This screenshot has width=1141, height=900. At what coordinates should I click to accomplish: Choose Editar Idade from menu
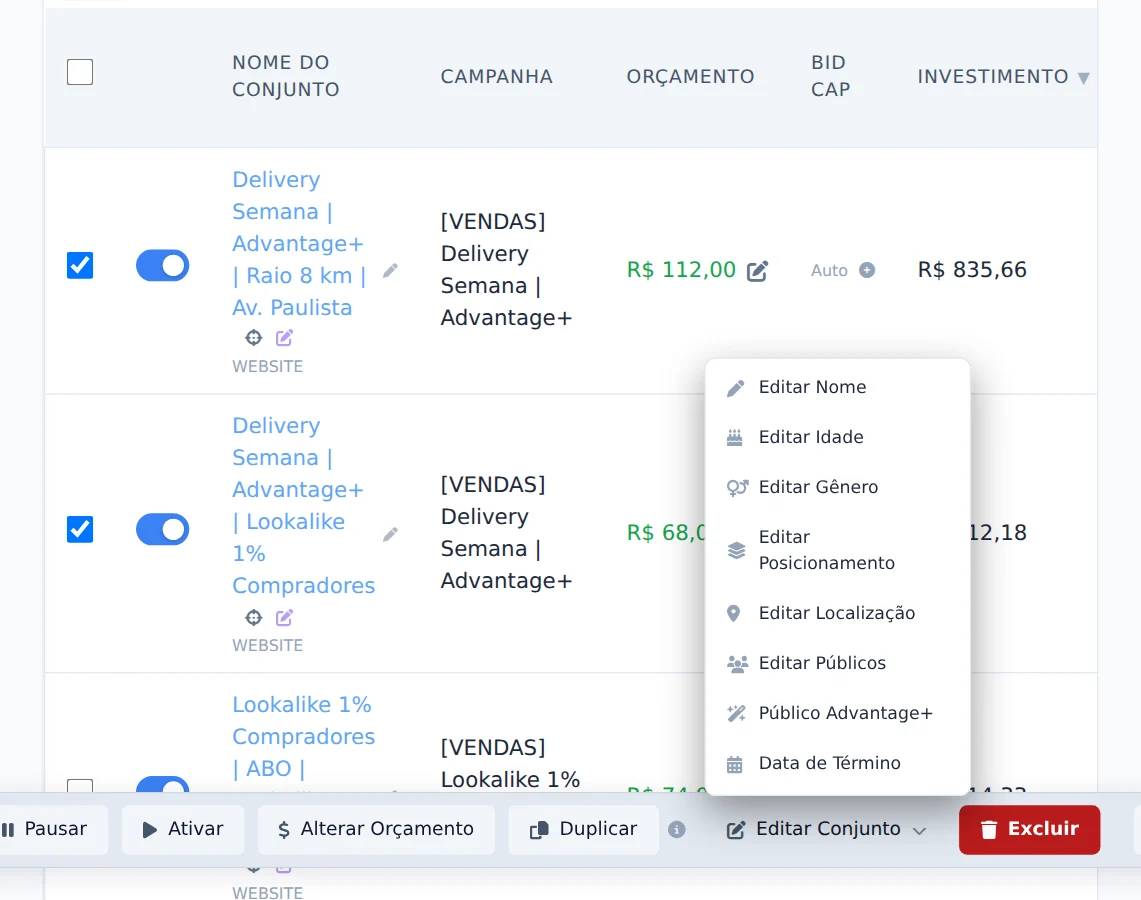pyautogui.click(x=838, y=437)
